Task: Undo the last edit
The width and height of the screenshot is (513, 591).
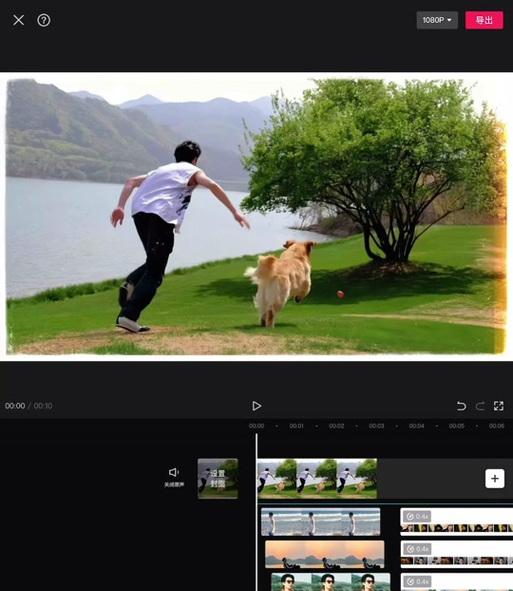Action: coord(461,406)
